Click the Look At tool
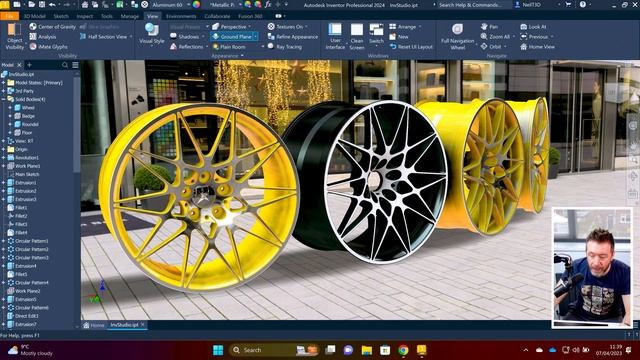 tap(533, 27)
